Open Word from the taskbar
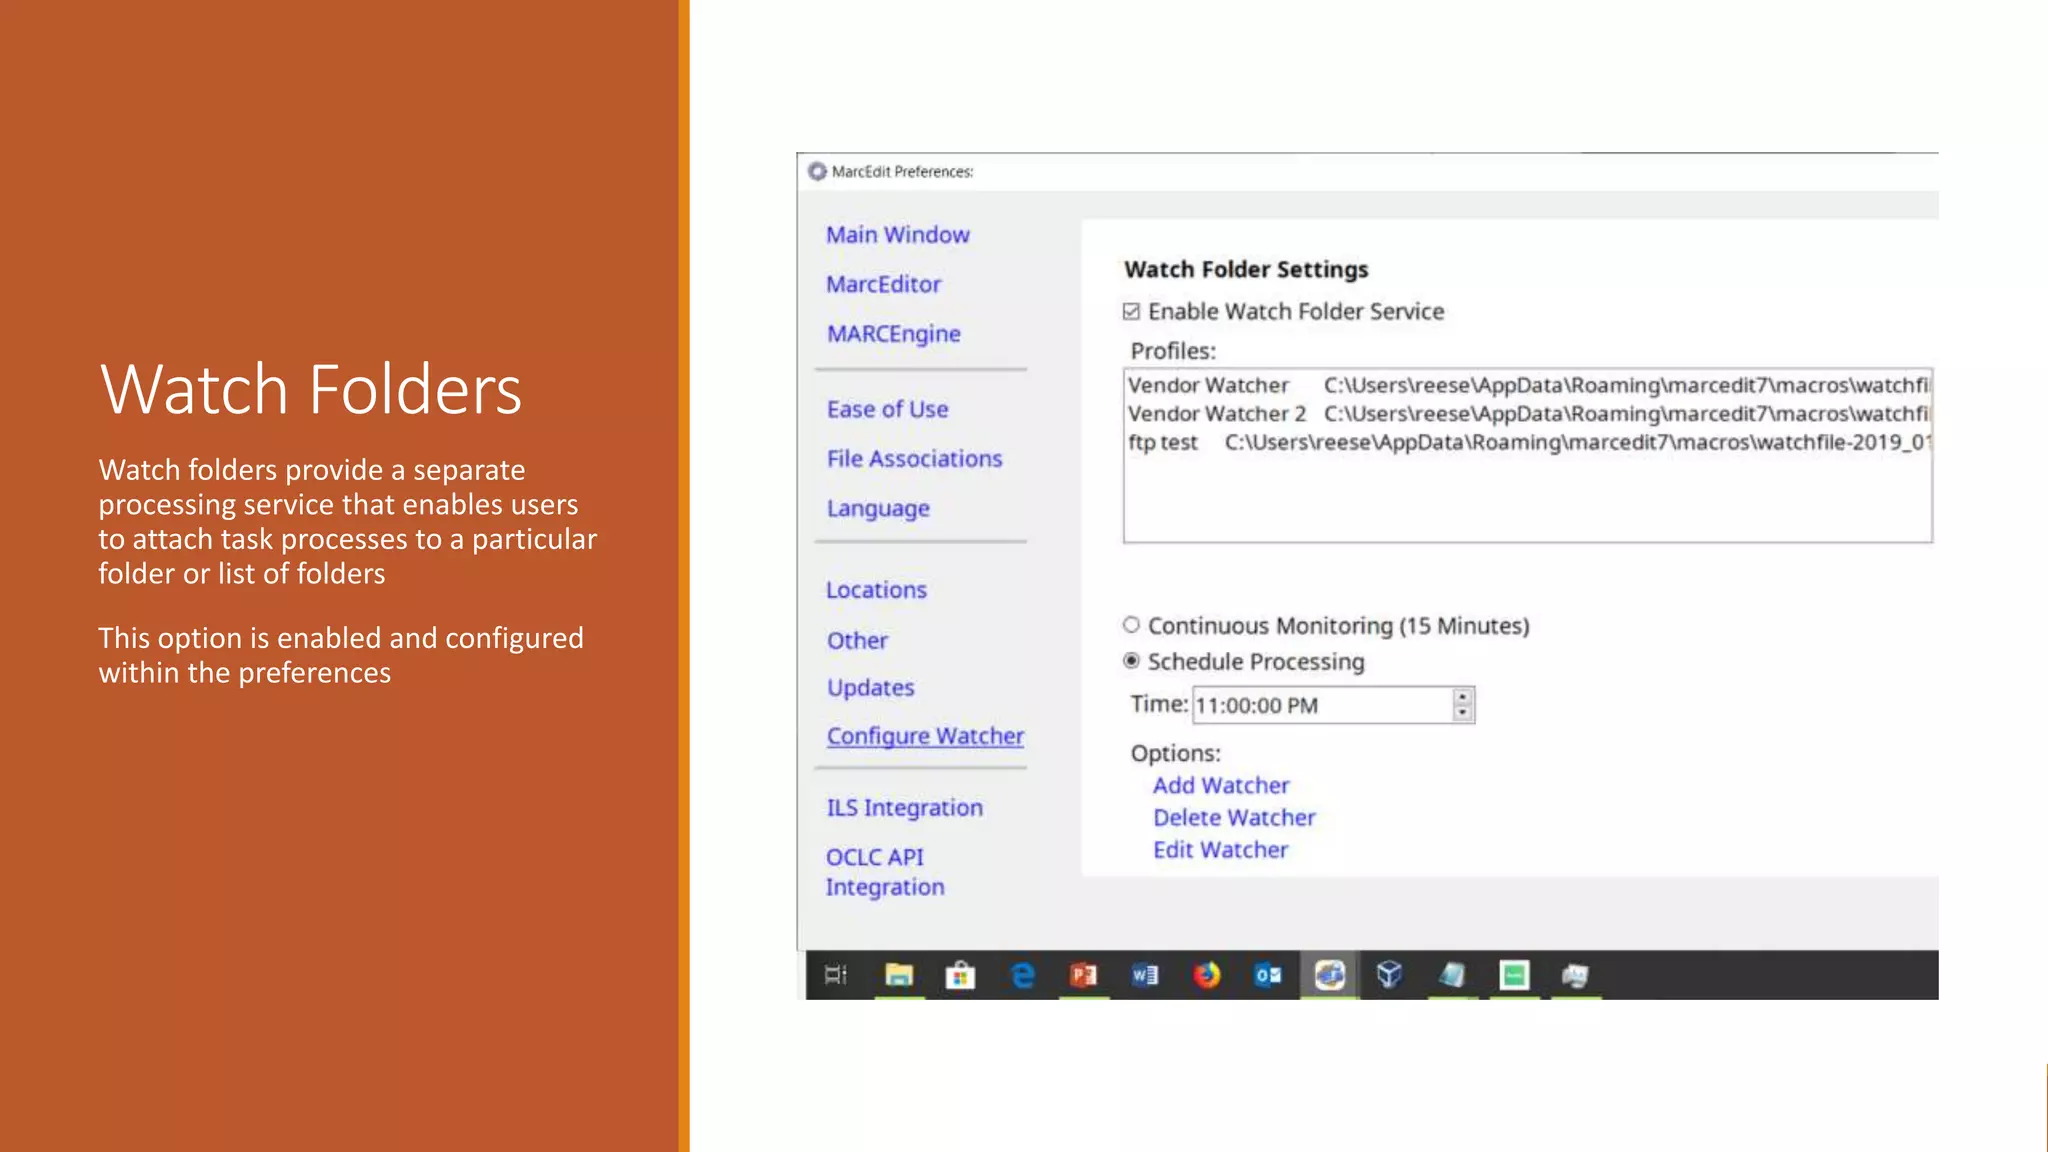This screenshot has width=2048, height=1152. point(1145,974)
